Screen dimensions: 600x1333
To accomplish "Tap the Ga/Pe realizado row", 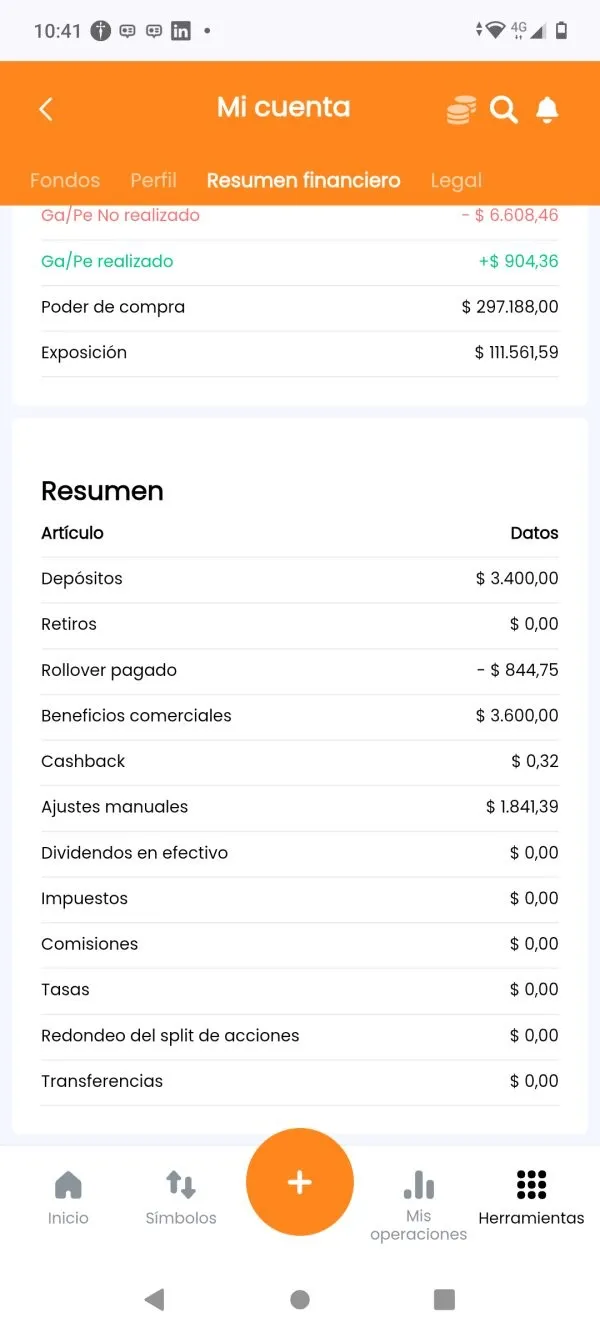I will pos(300,262).
